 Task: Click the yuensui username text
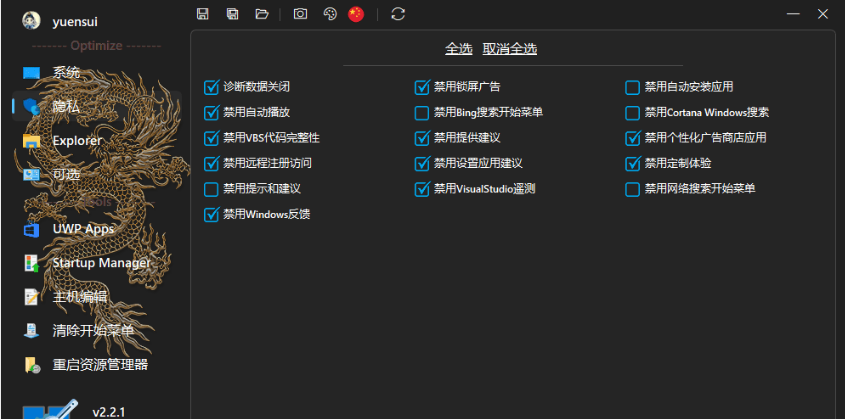pyautogui.click(x=75, y=22)
